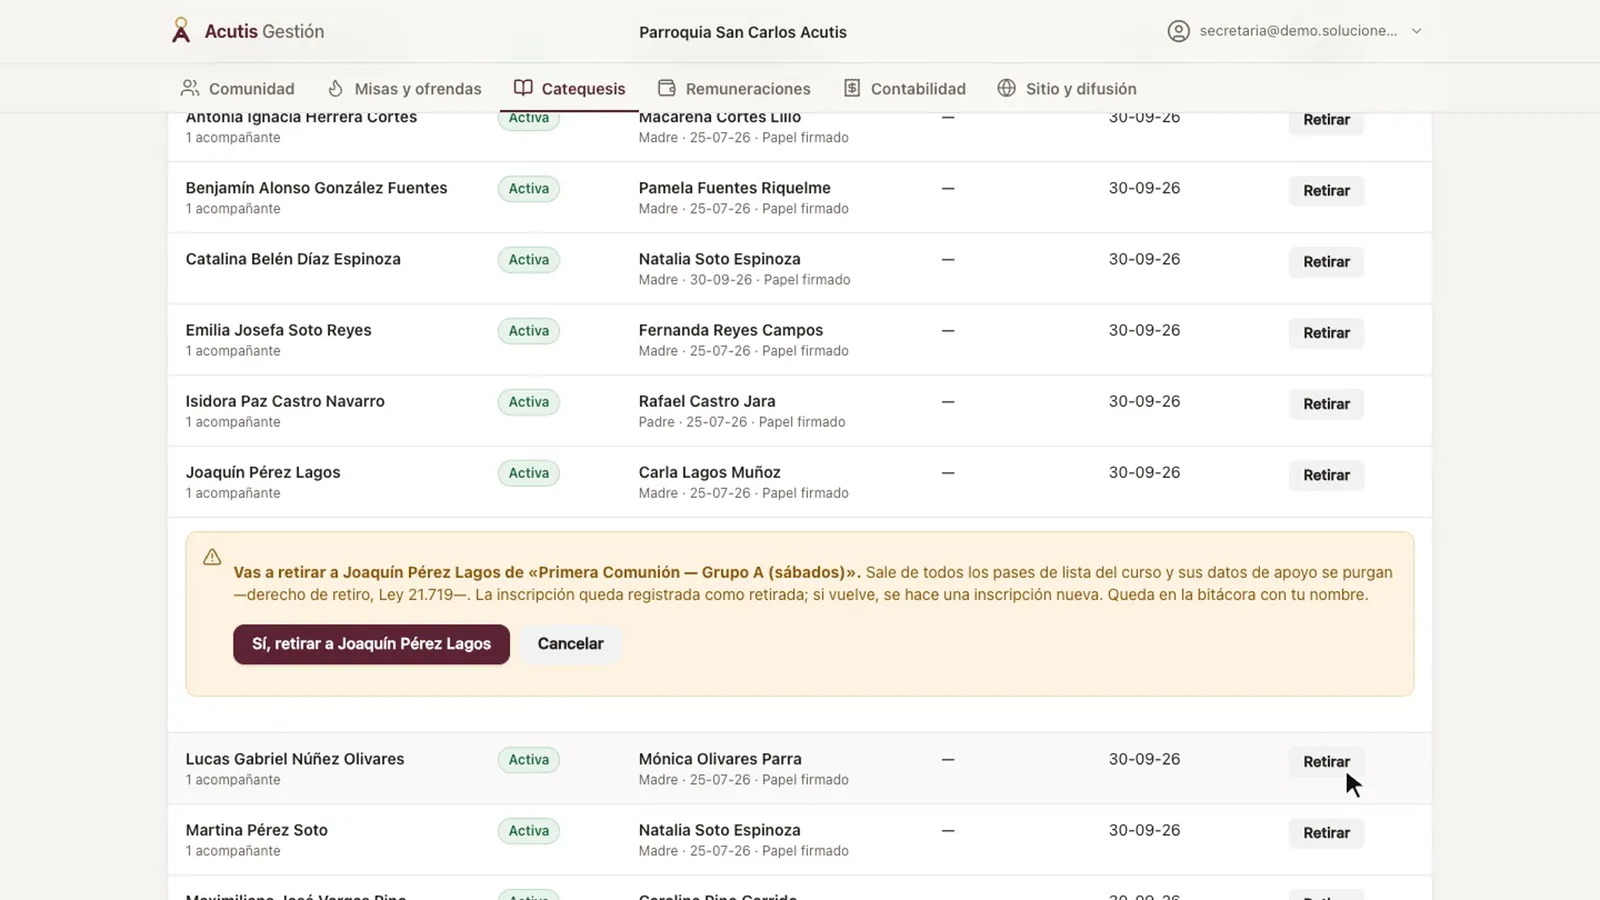This screenshot has width=1600, height=900.
Task: Click the Activa badge for Martina Pérez Soto
Action: click(529, 831)
